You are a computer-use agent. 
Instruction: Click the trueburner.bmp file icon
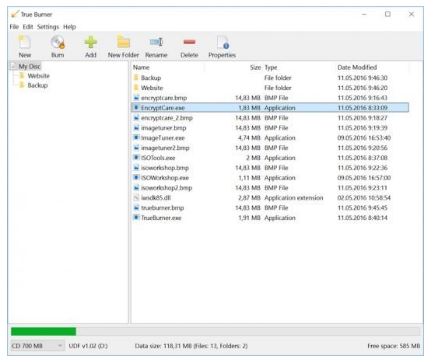(136, 208)
